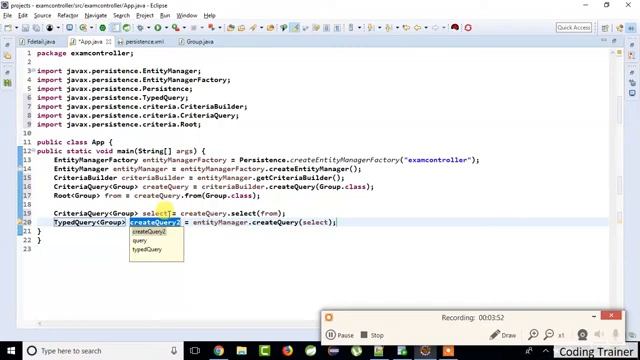Close the App.java editor tab
The width and height of the screenshot is (640, 360).
[109, 42]
